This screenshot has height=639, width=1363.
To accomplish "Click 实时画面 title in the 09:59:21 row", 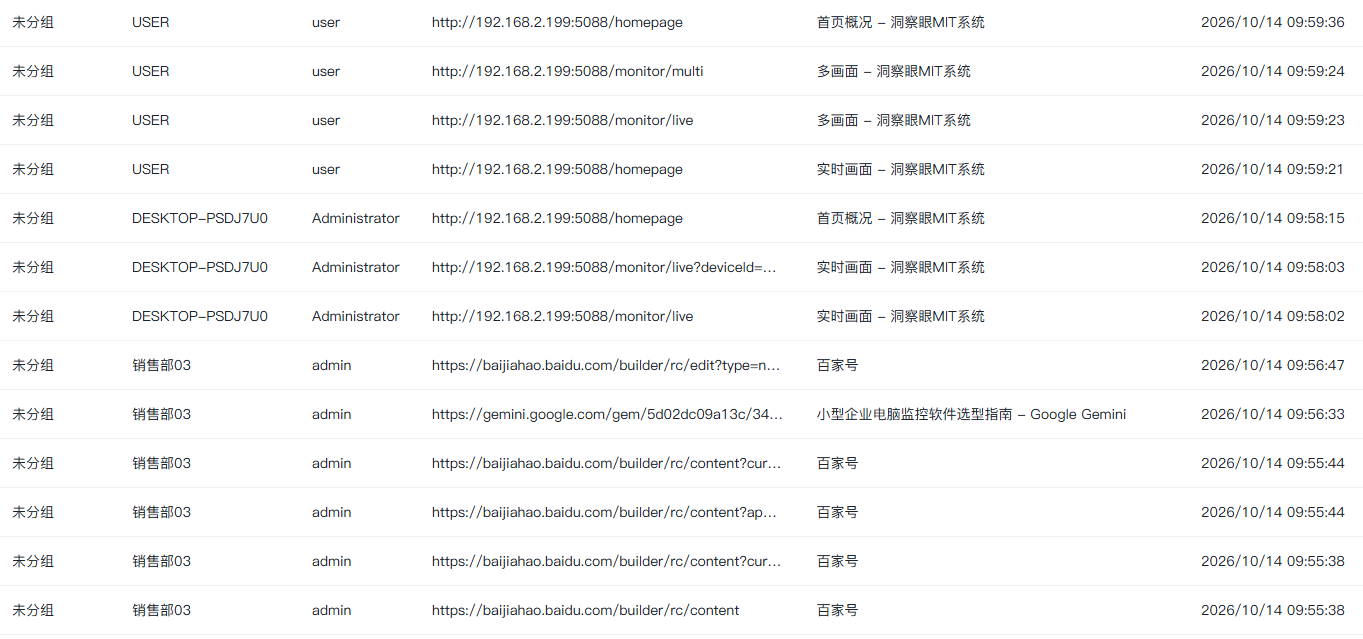I will pos(900,169).
